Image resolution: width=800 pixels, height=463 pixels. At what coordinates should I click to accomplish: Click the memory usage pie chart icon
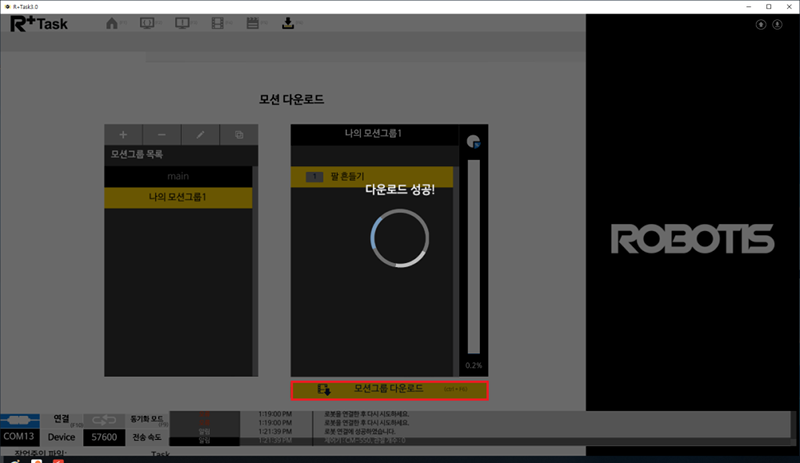pyautogui.click(x=473, y=142)
